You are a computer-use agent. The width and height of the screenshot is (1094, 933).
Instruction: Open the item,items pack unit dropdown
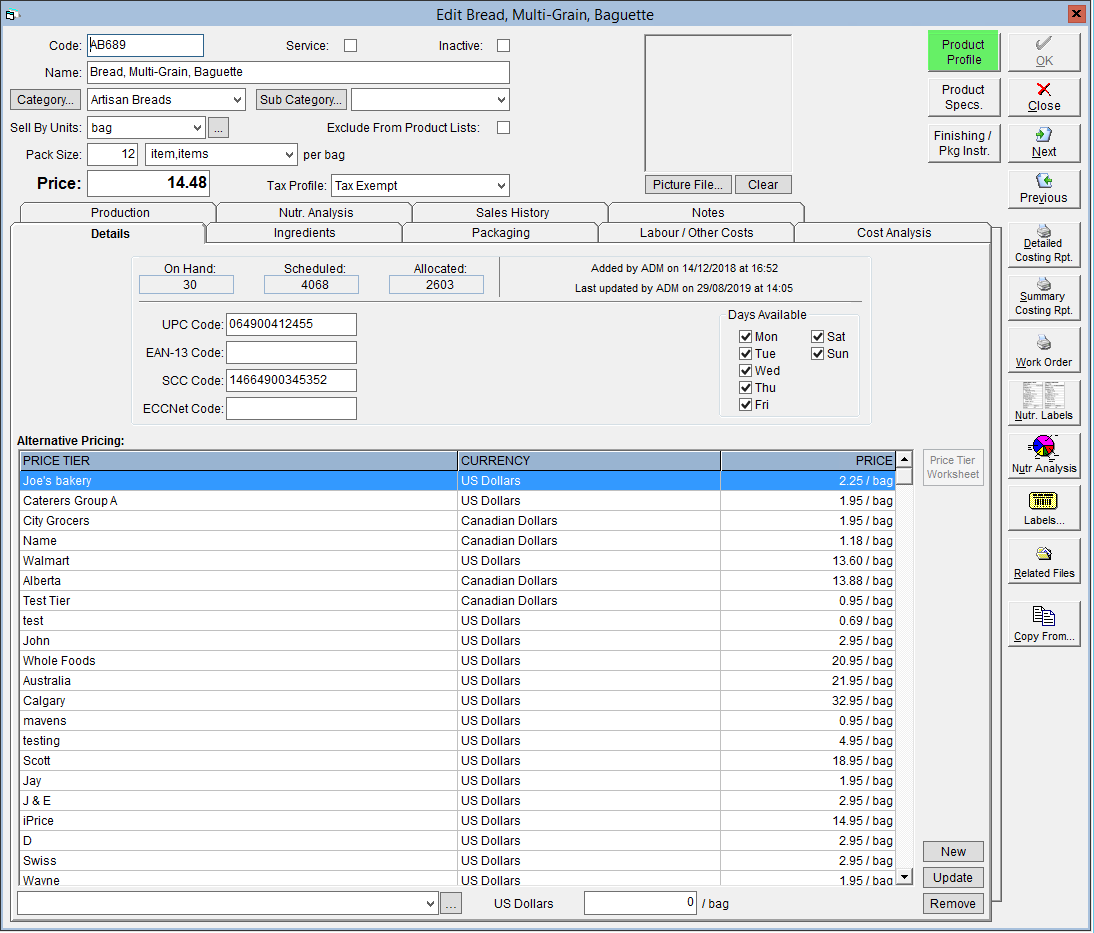coord(289,154)
